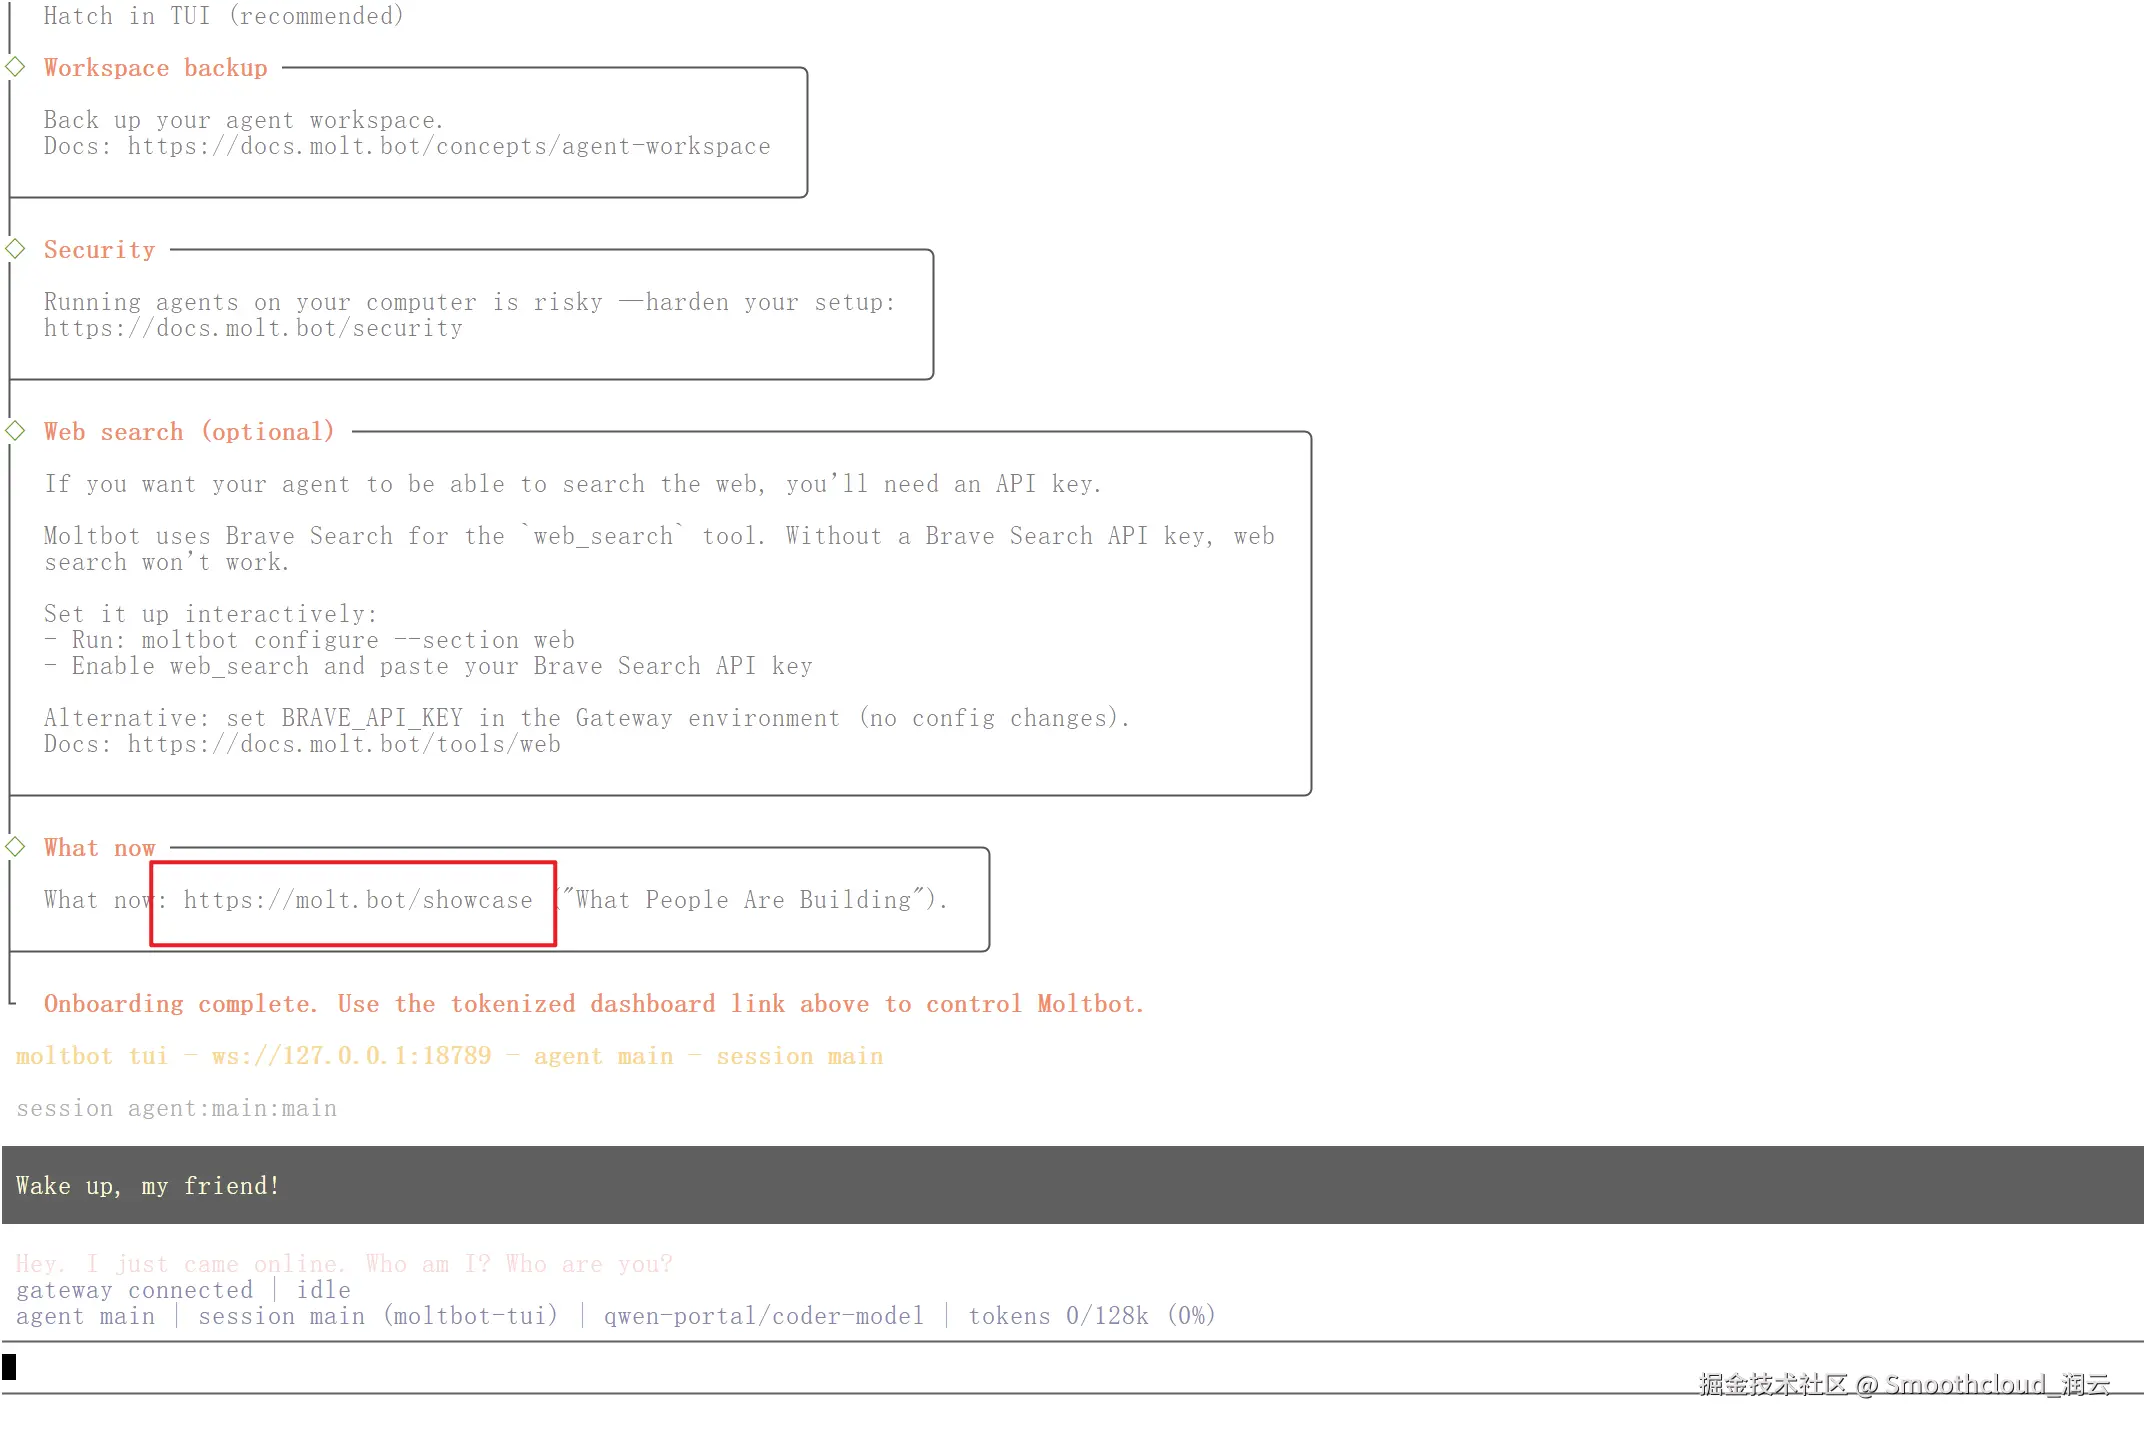Click diamond marker beside Security heading
This screenshot has height=1434, width=2146.
point(15,249)
